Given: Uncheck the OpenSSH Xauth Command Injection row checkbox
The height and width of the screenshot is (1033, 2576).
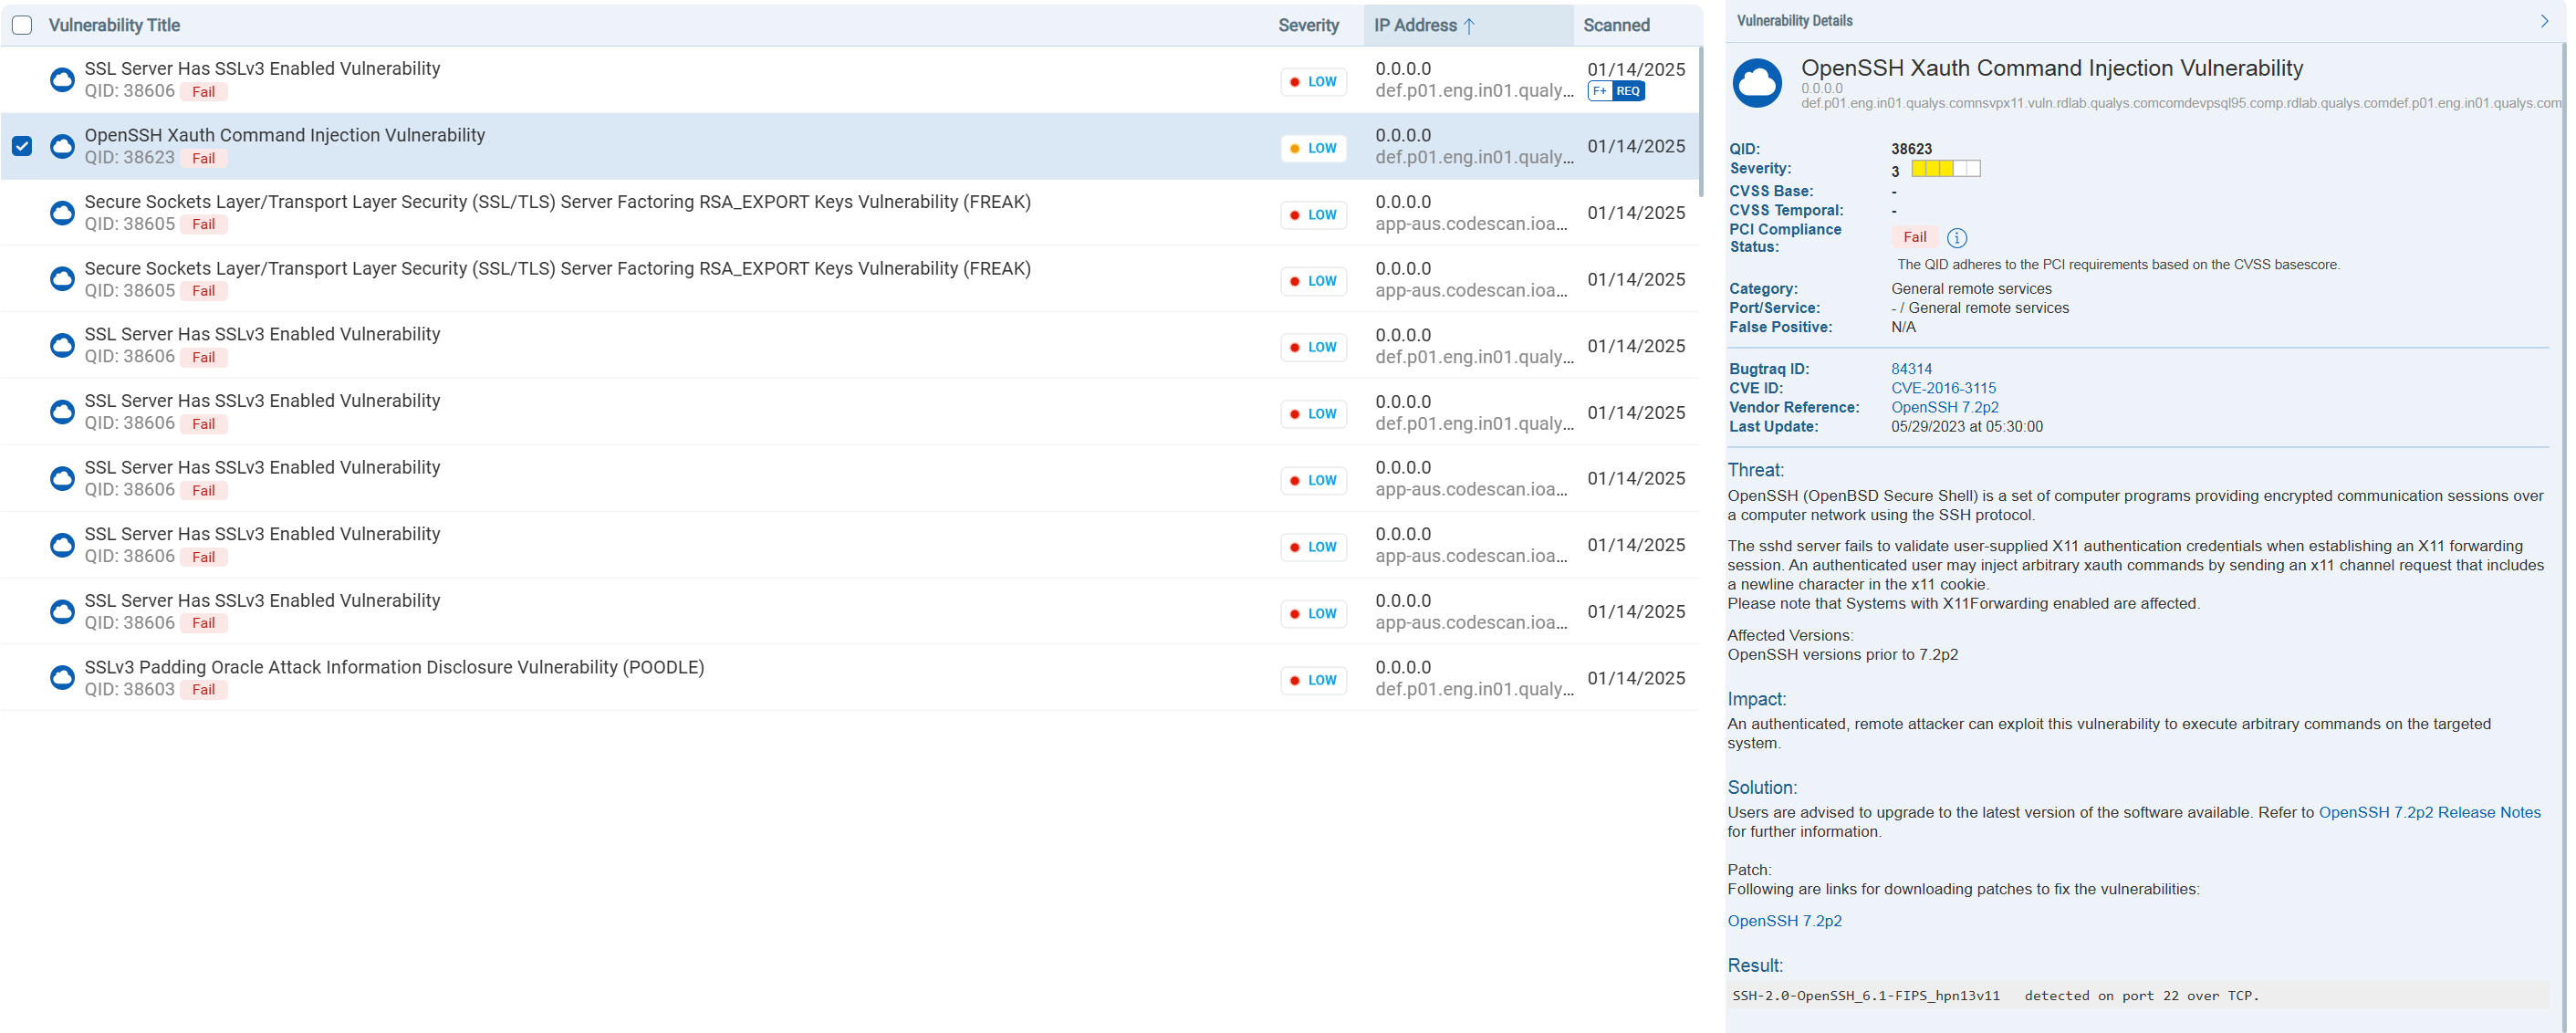Looking at the screenshot, I should click(22, 146).
